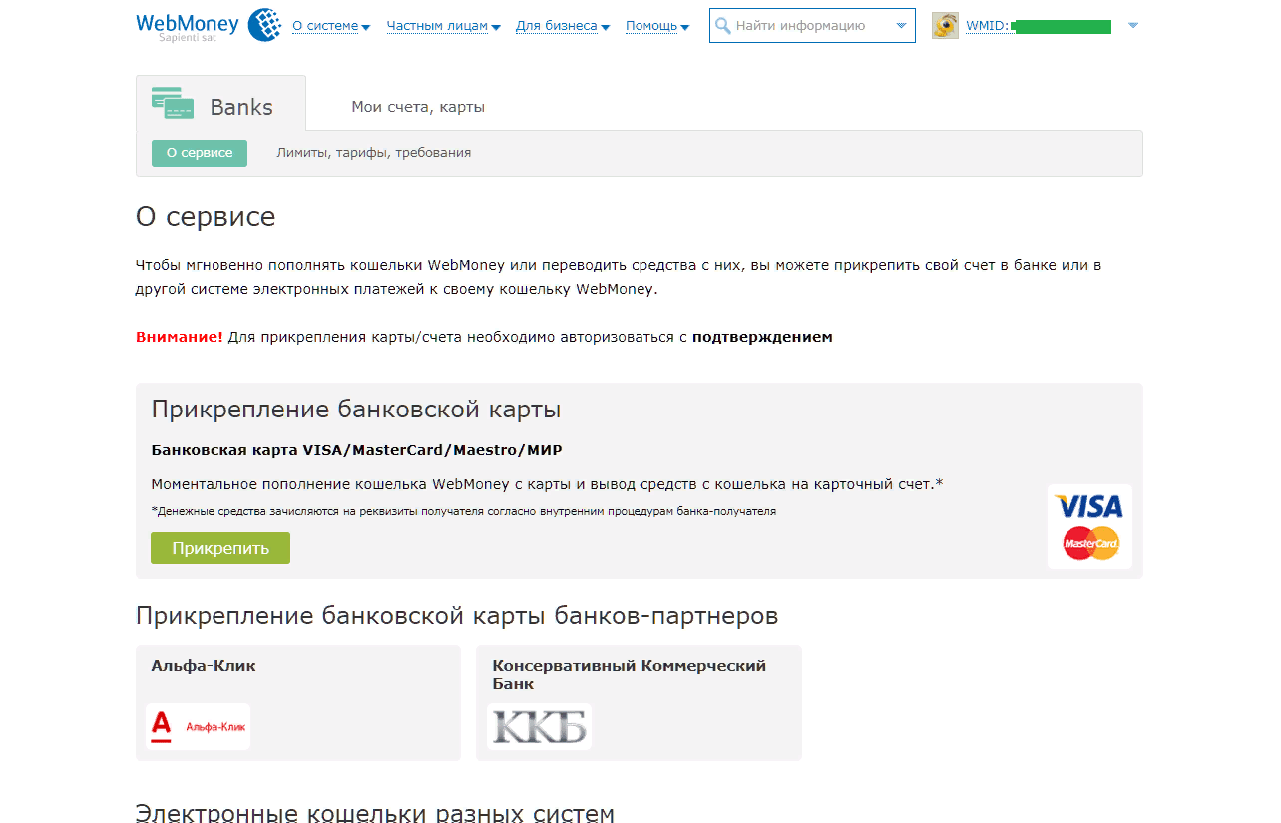Screen dimensions: 1281x823
Task: Click the Прикрепление банковской карты heading
Action: coord(356,410)
